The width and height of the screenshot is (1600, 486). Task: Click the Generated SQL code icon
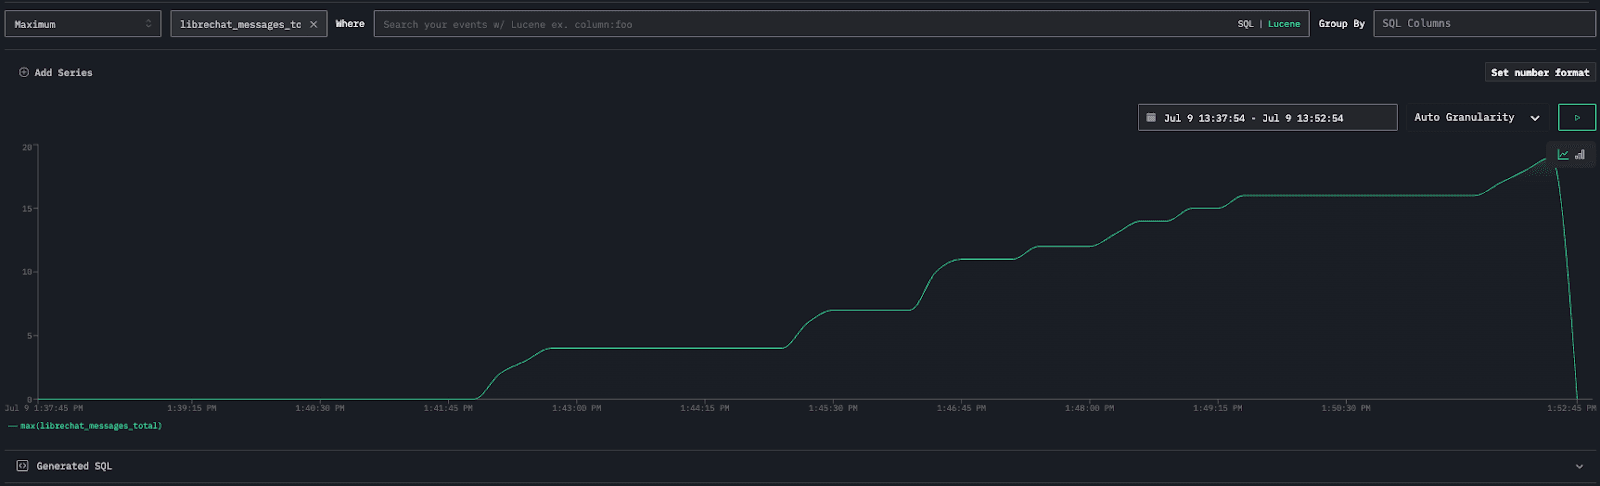(x=23, y=466)
